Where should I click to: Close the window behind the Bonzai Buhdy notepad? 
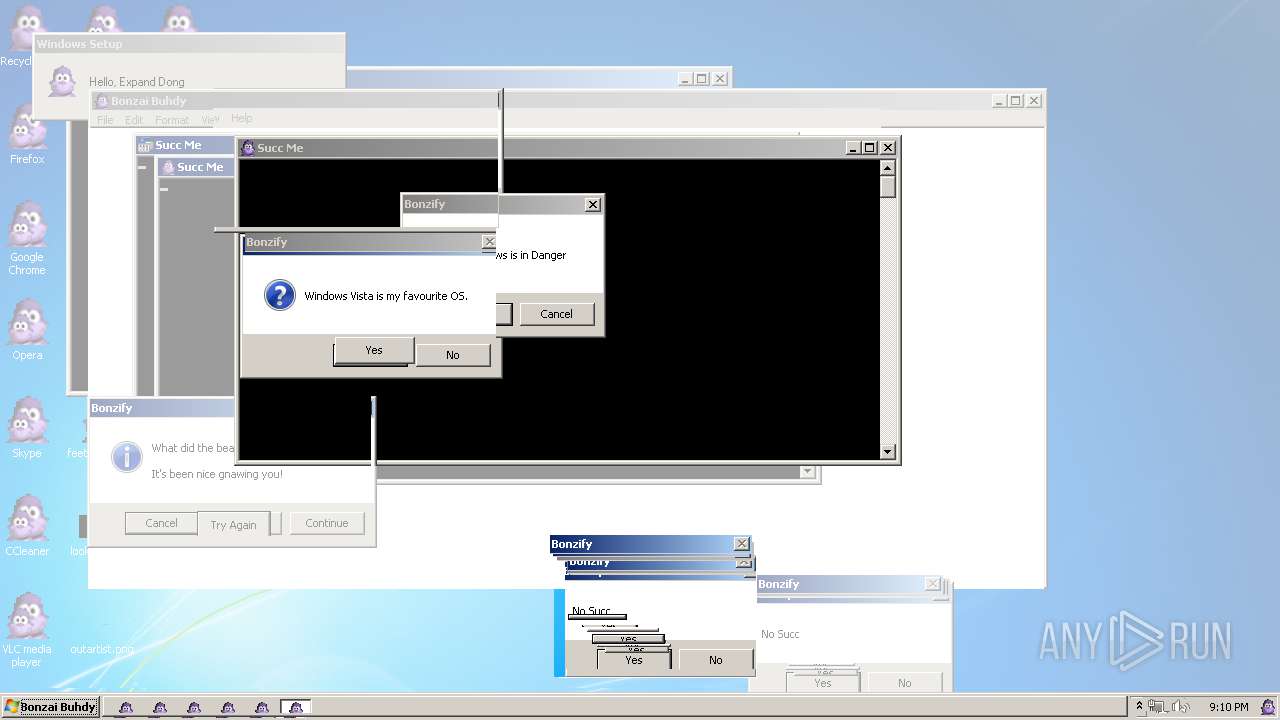720,79
